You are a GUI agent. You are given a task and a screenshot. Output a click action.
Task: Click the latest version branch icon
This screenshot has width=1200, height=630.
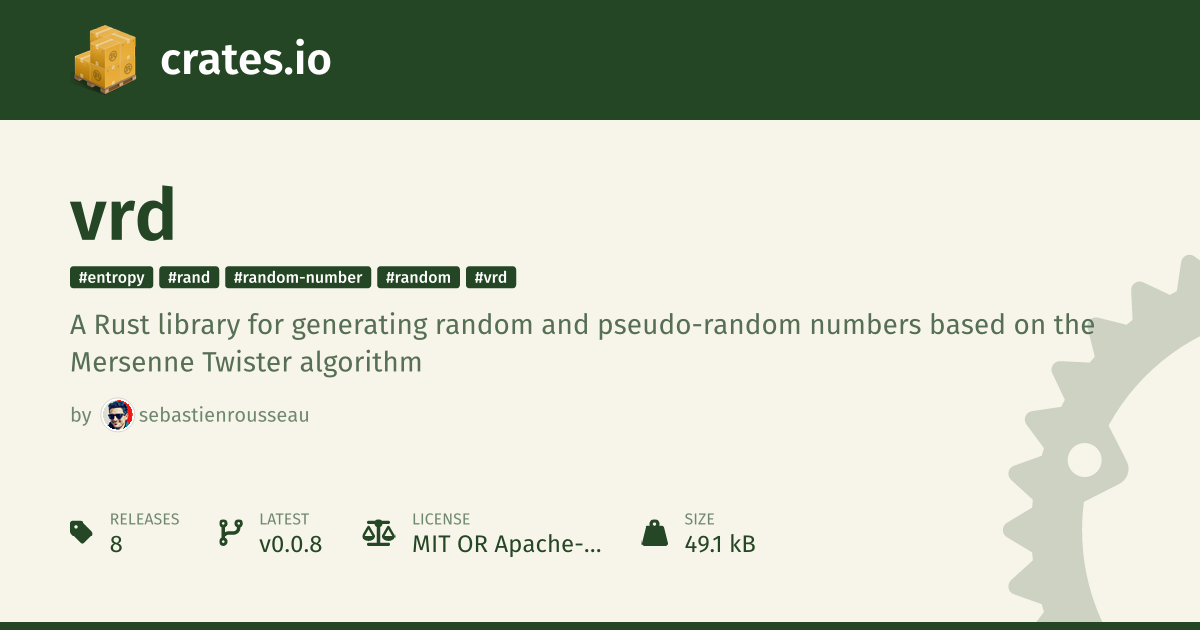[230, 532]
